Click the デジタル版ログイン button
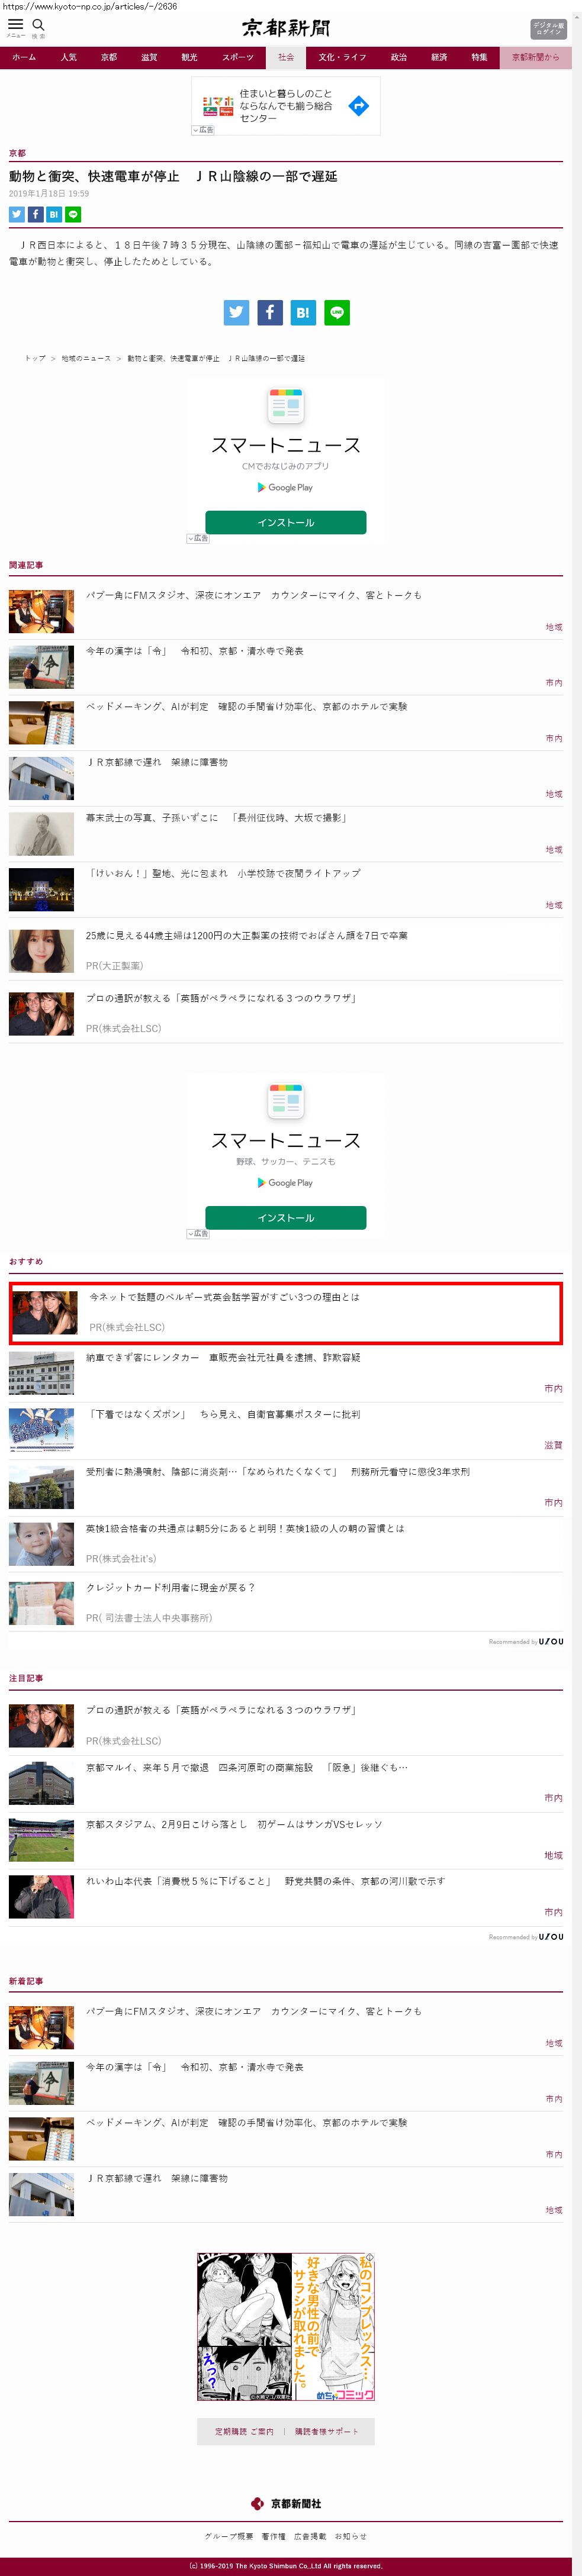Viewport: 582px width, 2576px height. [547, 29]
